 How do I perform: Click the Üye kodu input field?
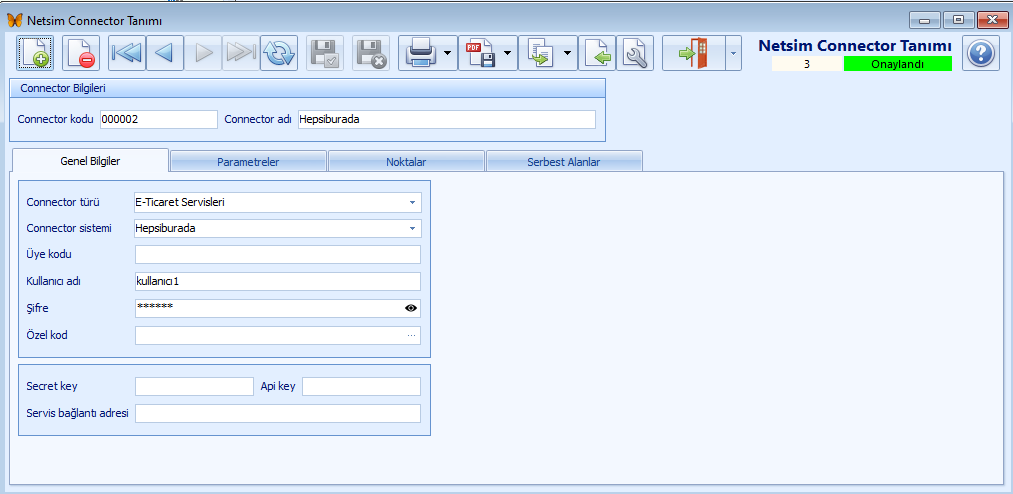click(278, 254)
